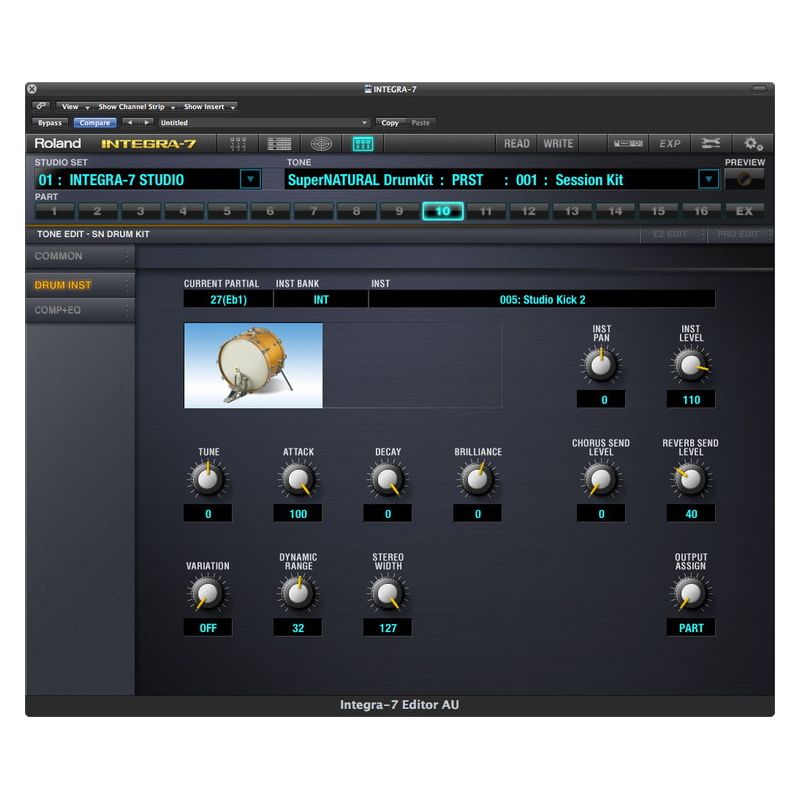
Task: Click the INST LEVEL knob
Action: [x=691, y=365]
